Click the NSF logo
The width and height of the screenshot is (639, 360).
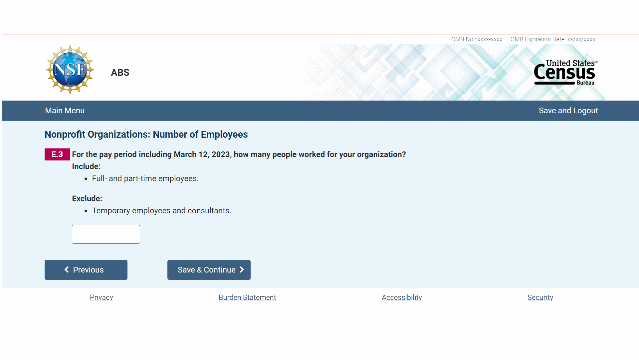[70, 69]
